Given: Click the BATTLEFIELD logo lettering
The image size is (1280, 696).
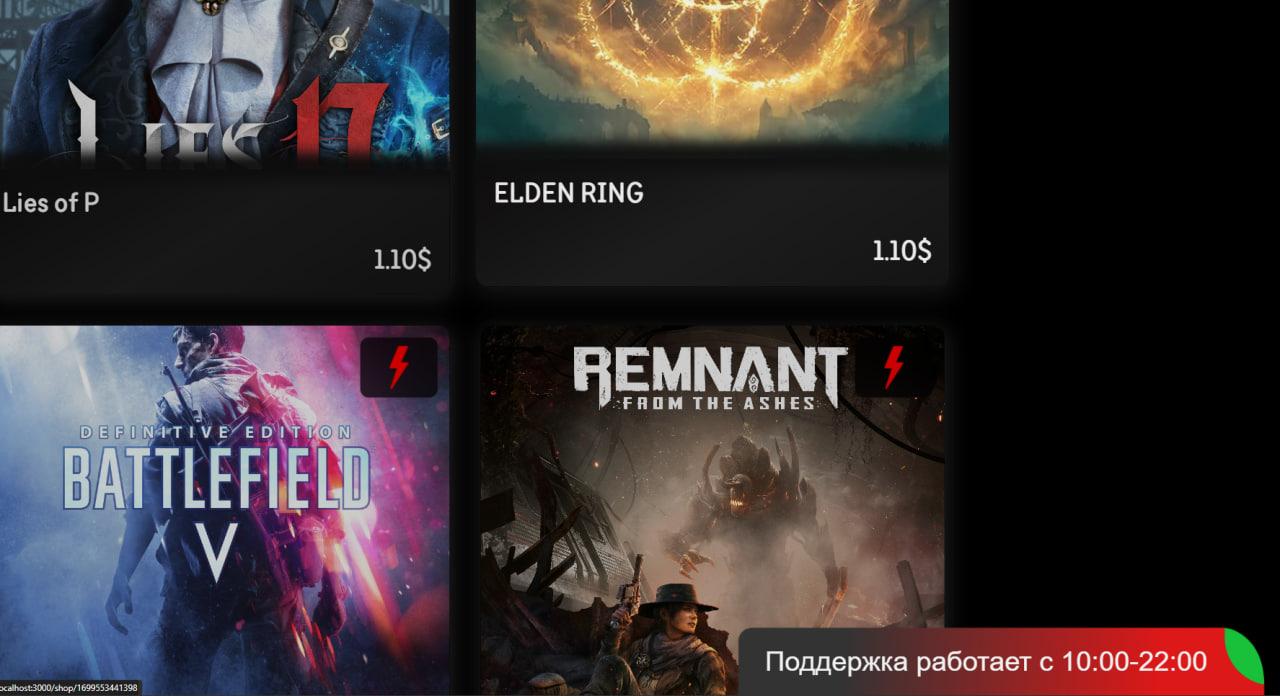Looking at the screenshot, I should [x=217, y=478].
